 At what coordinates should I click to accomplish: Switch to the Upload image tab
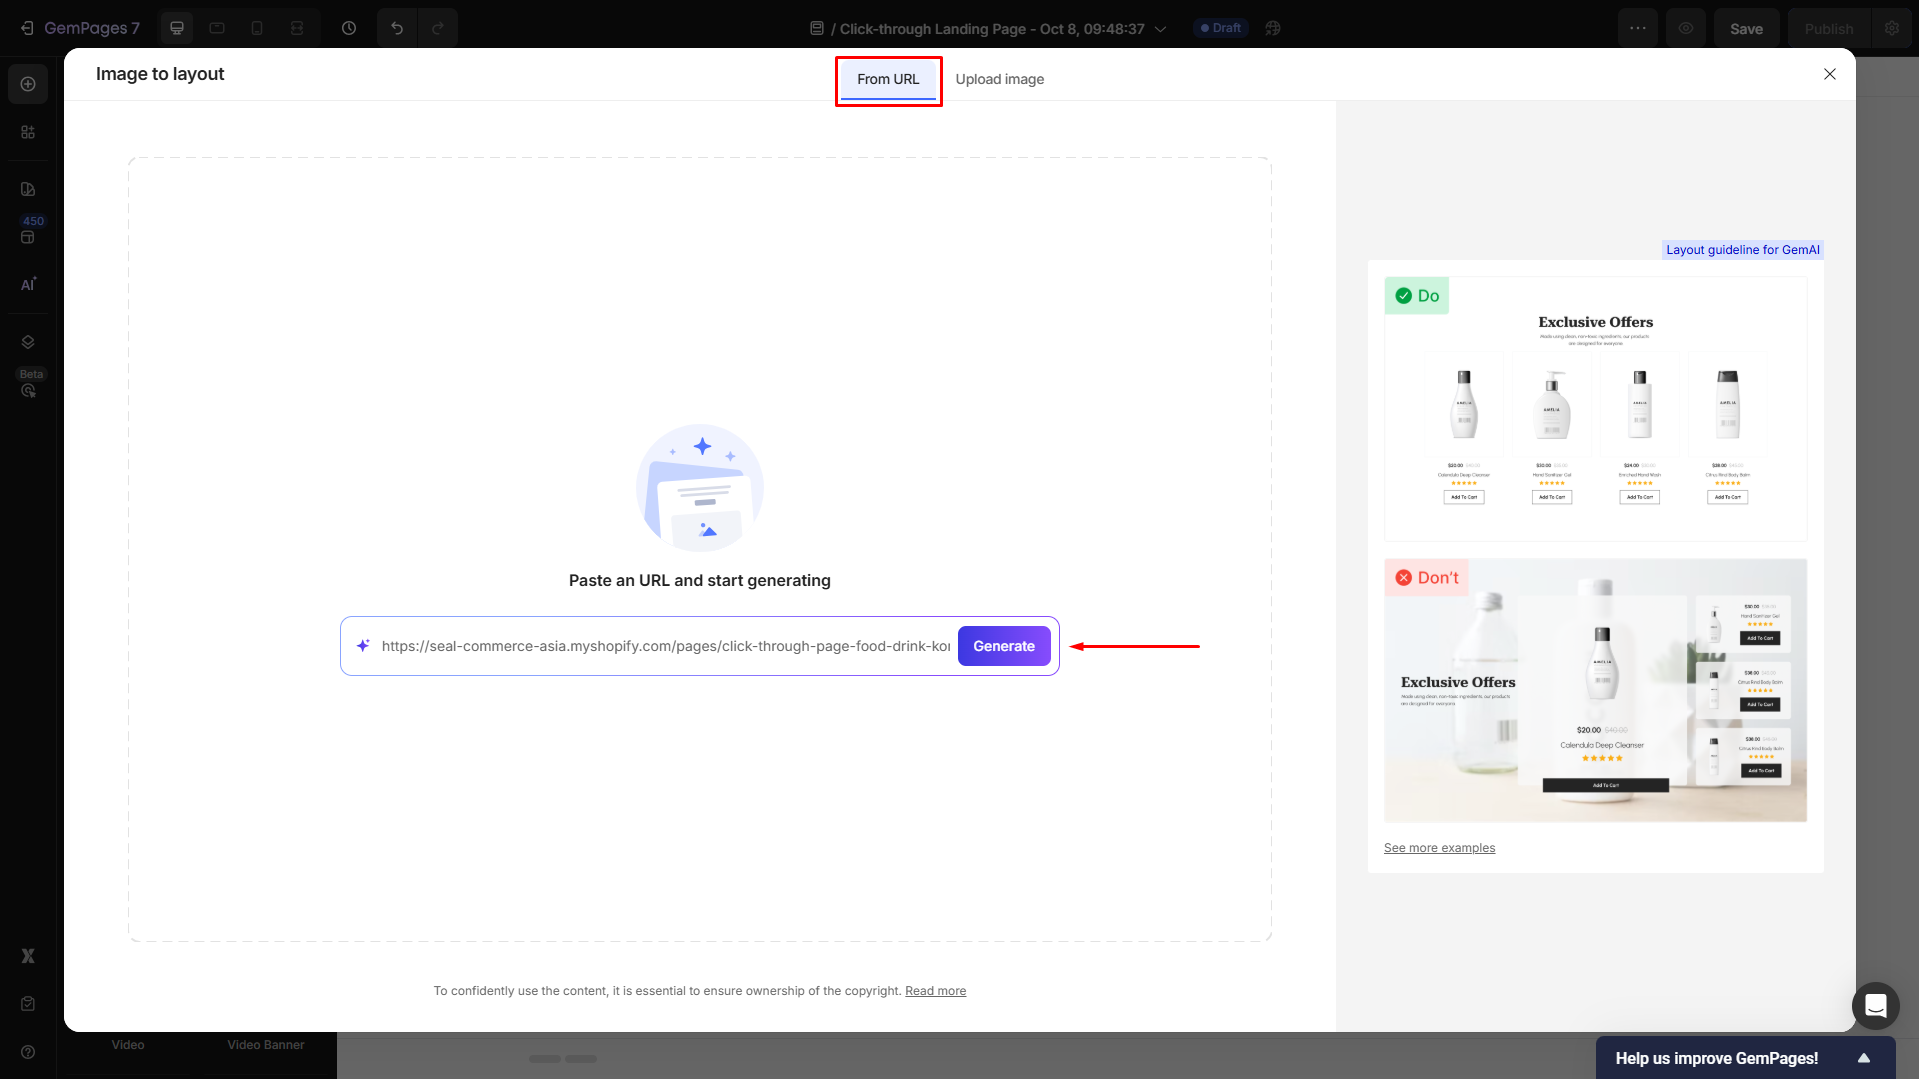1000,79
